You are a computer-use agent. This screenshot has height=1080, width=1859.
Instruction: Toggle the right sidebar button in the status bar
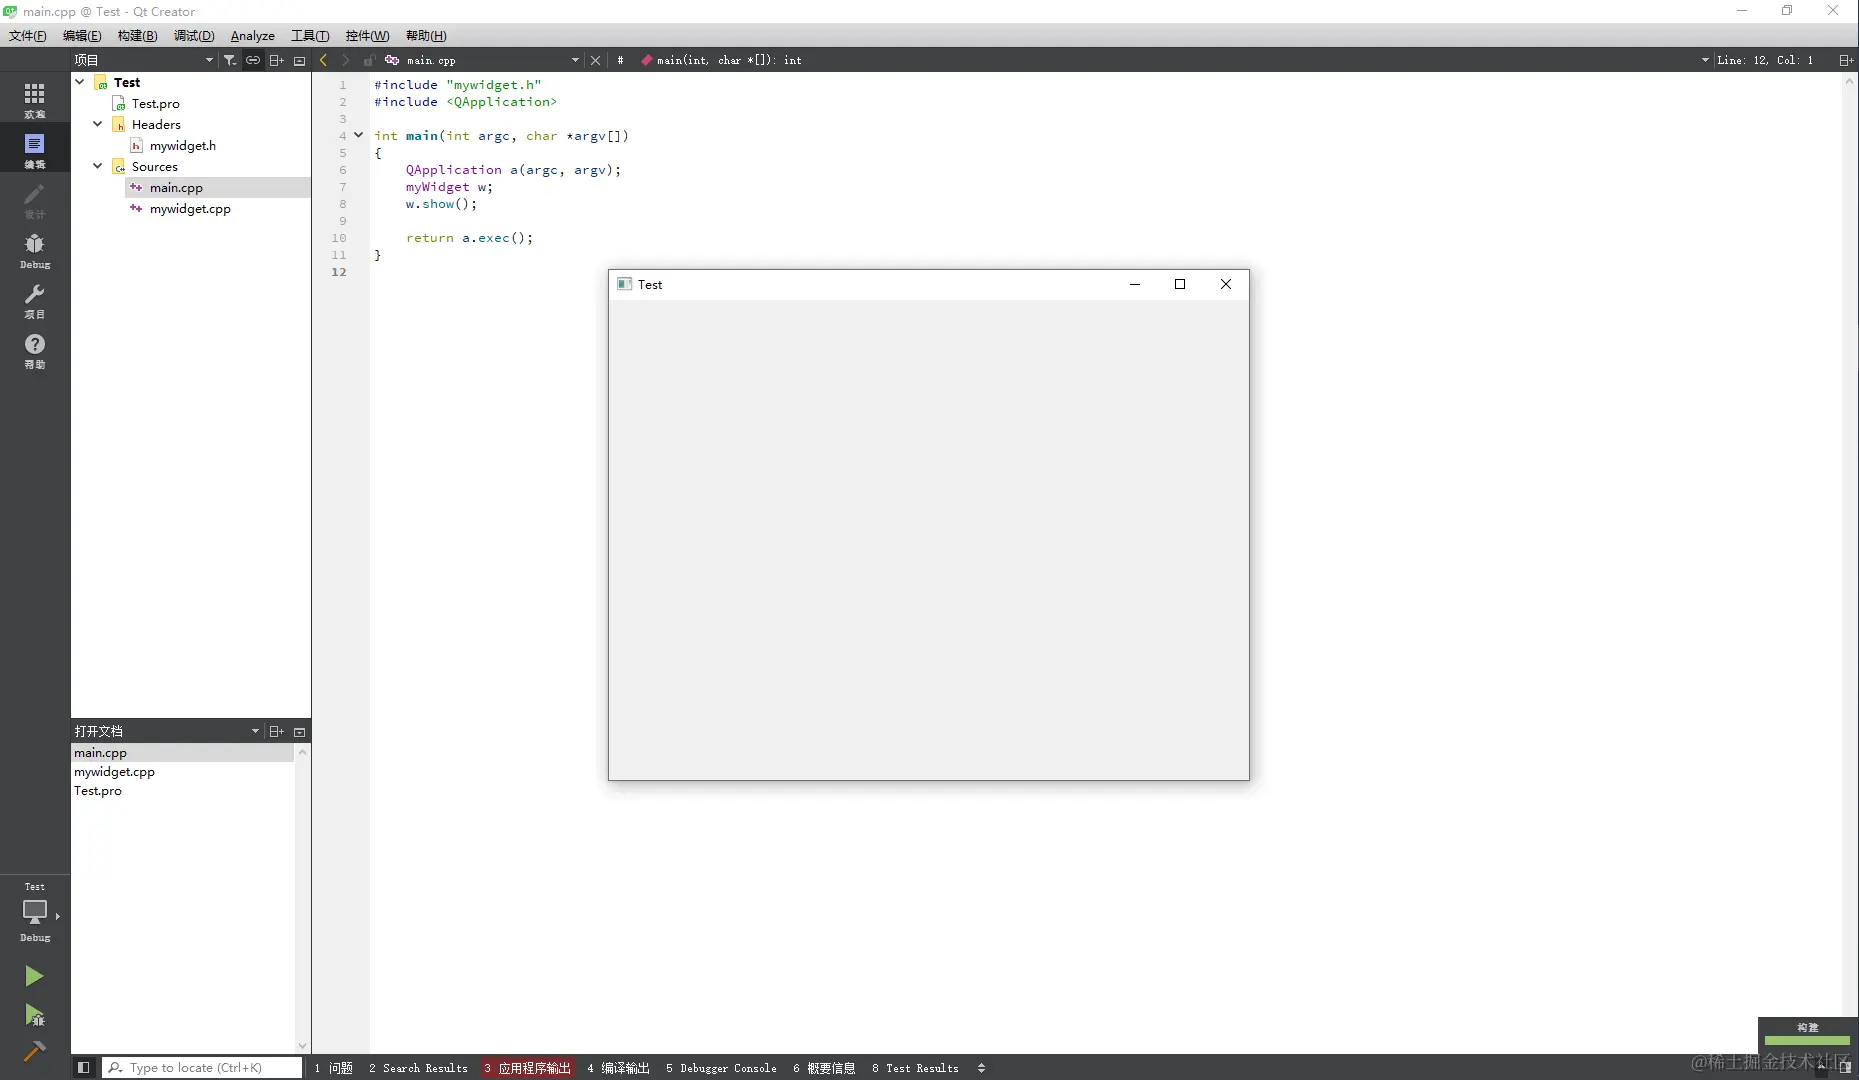coord(1845,1068)
